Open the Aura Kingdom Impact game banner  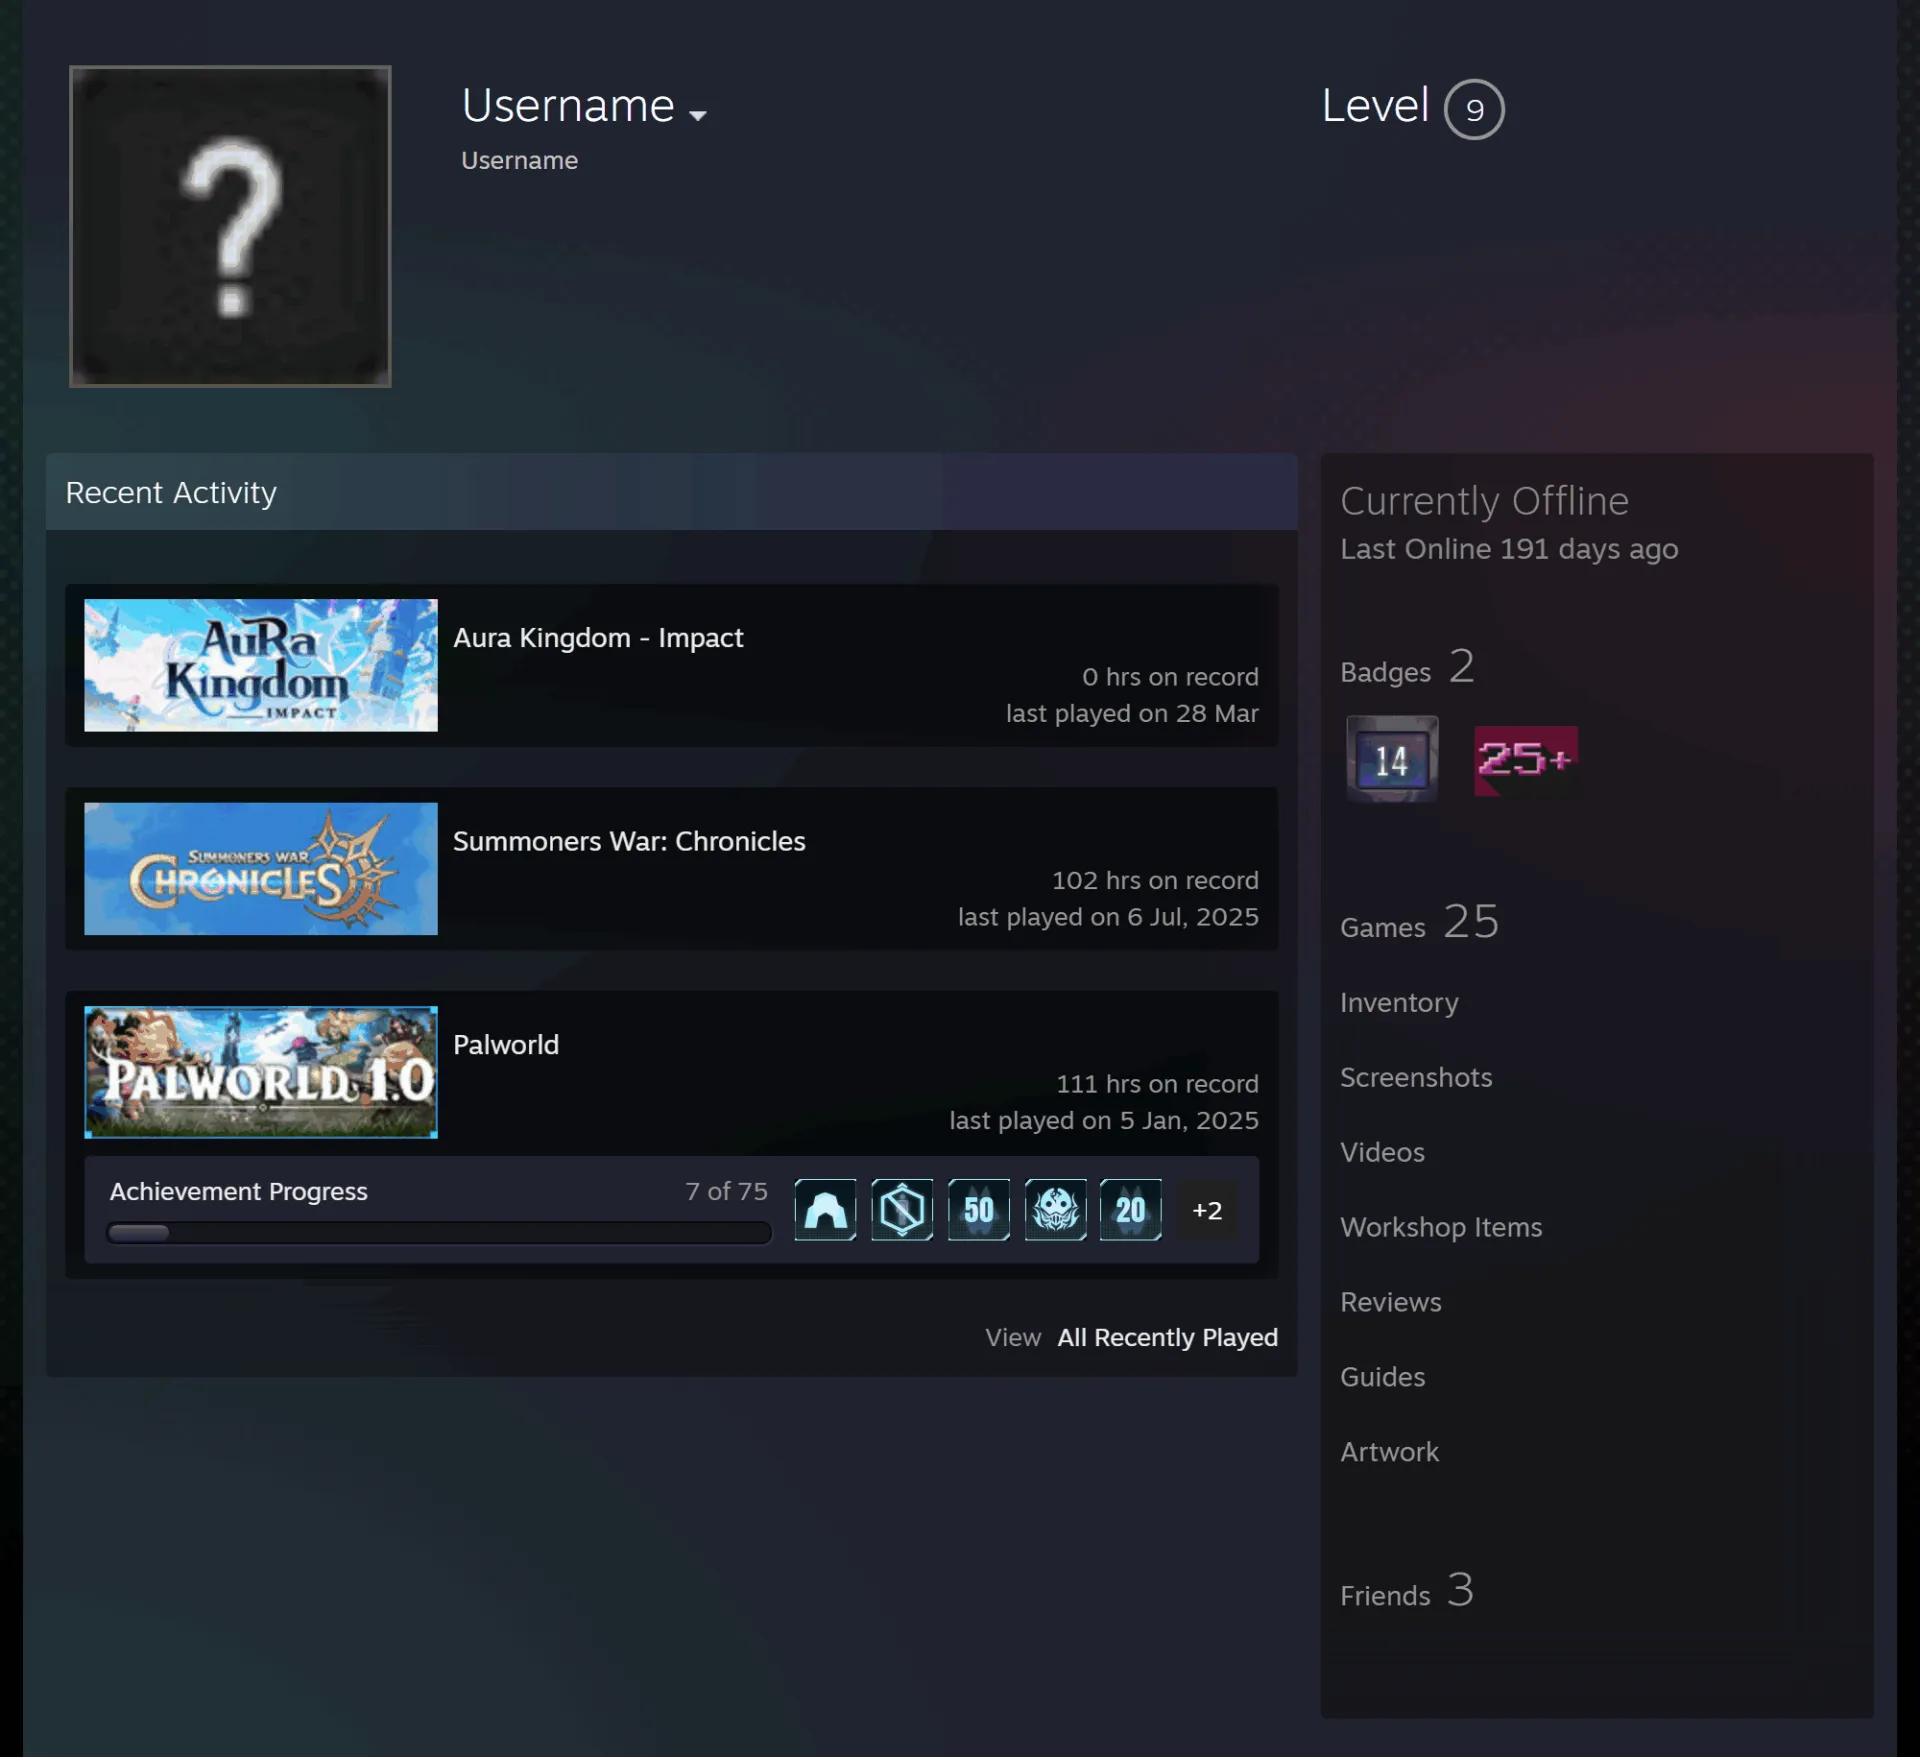tap(261, 665)
